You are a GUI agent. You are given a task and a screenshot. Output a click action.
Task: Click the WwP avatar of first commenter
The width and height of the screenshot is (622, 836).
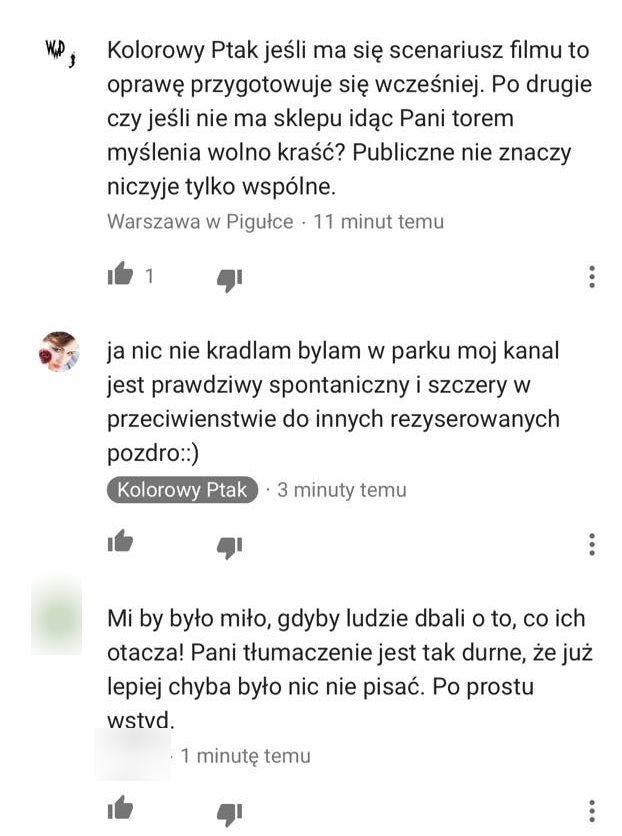[60, 53]
